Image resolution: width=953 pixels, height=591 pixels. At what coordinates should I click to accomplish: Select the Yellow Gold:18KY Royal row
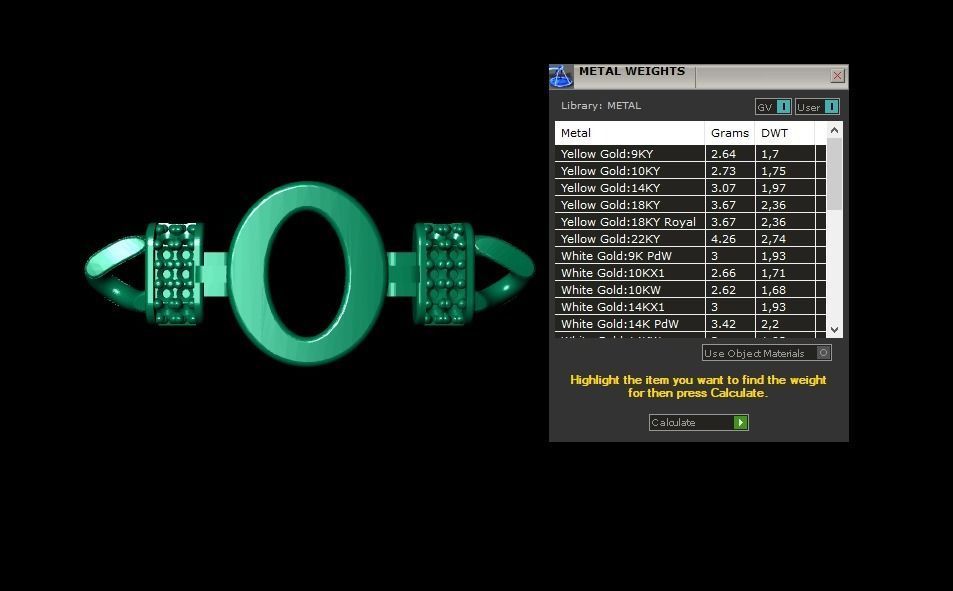[x=690, y=222]
